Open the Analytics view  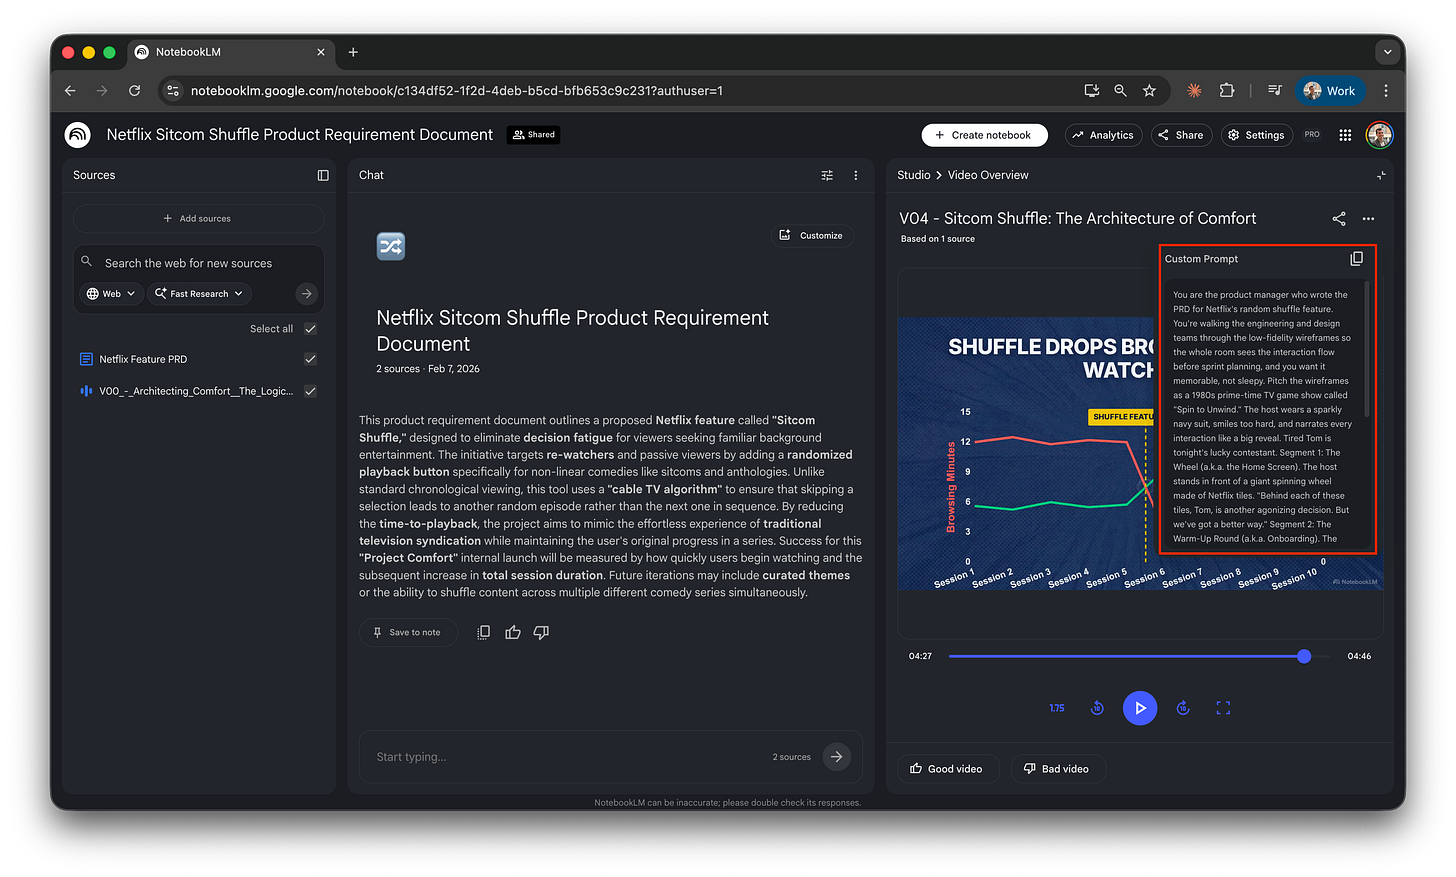(x=1103, y=135)
